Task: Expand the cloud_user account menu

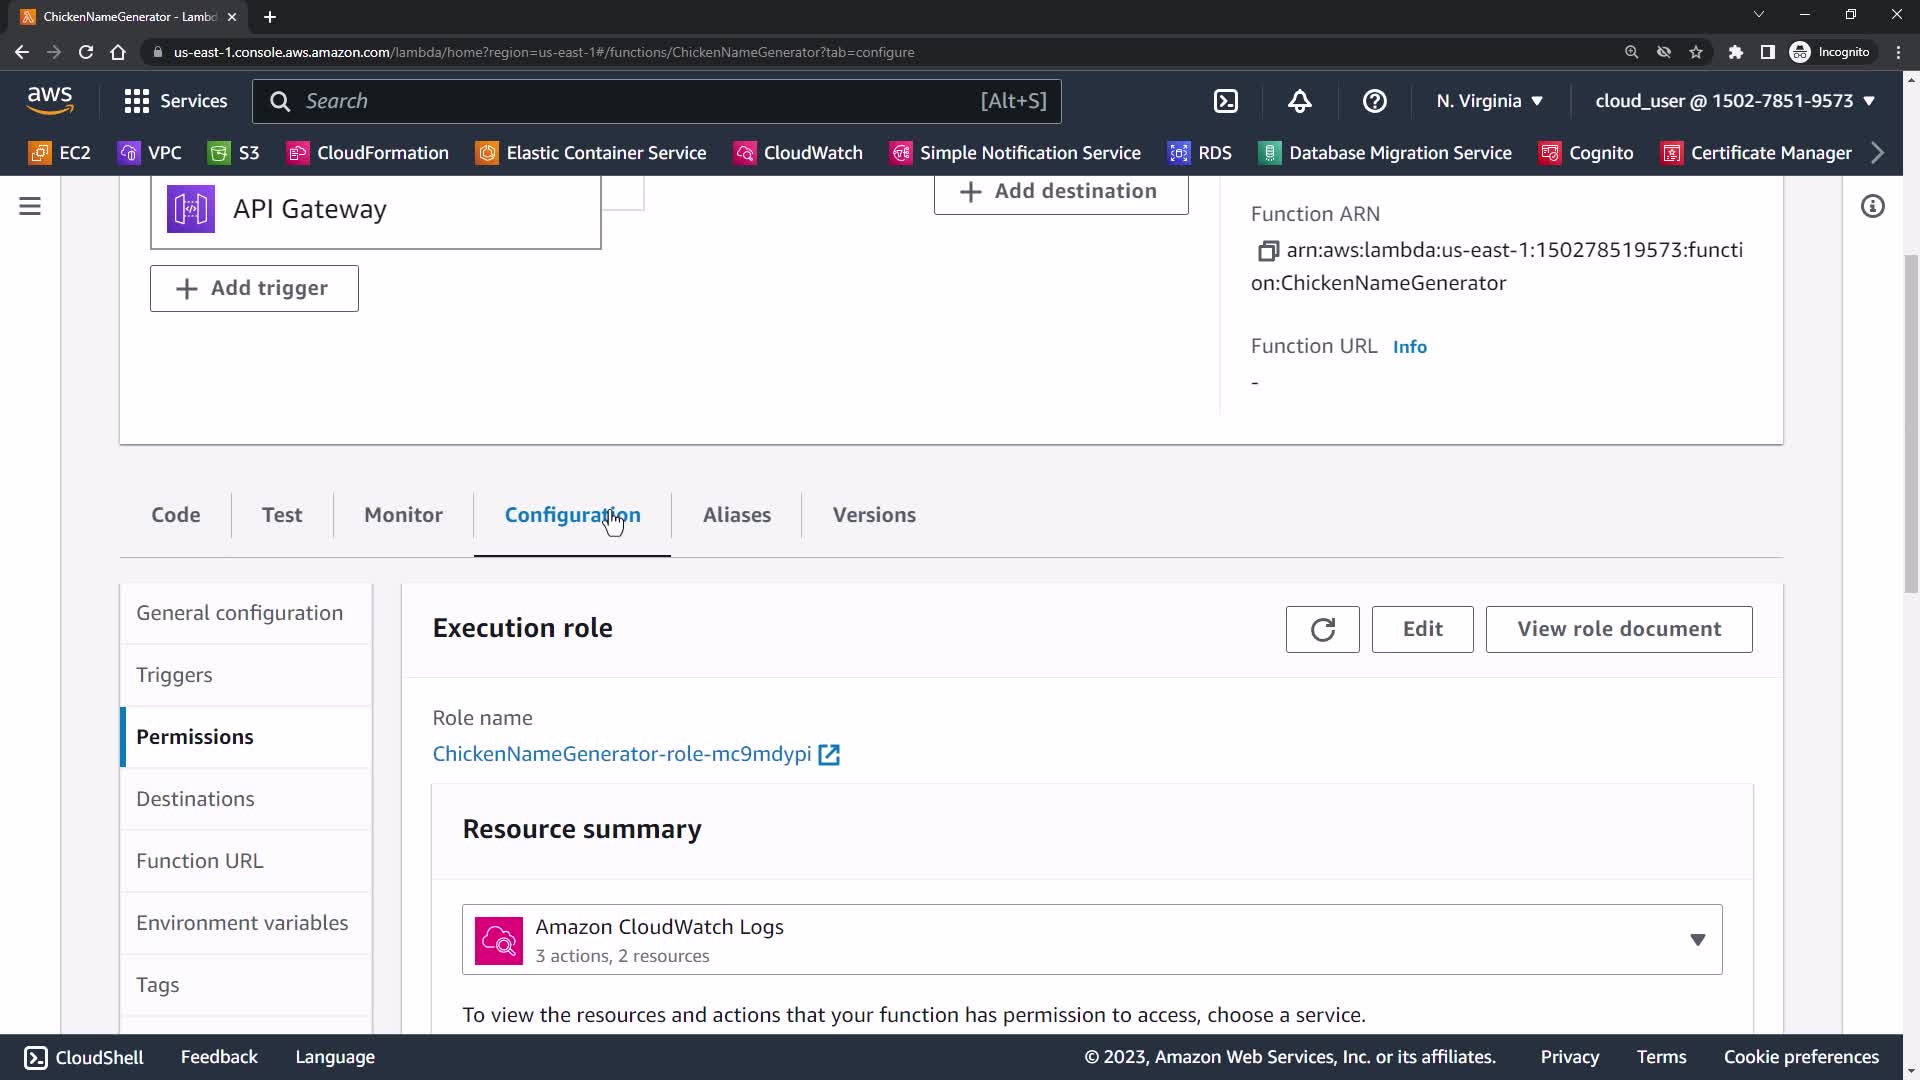Action: [x=1734, y=101]
